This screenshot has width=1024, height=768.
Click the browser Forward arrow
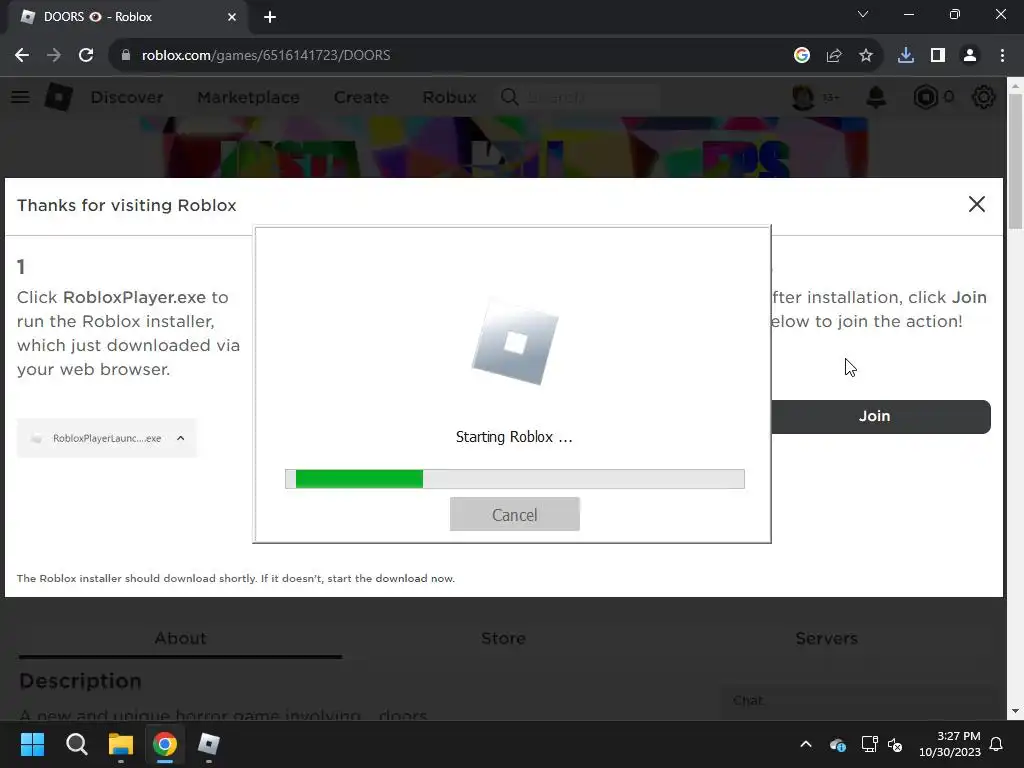click(x=54, y=56)
